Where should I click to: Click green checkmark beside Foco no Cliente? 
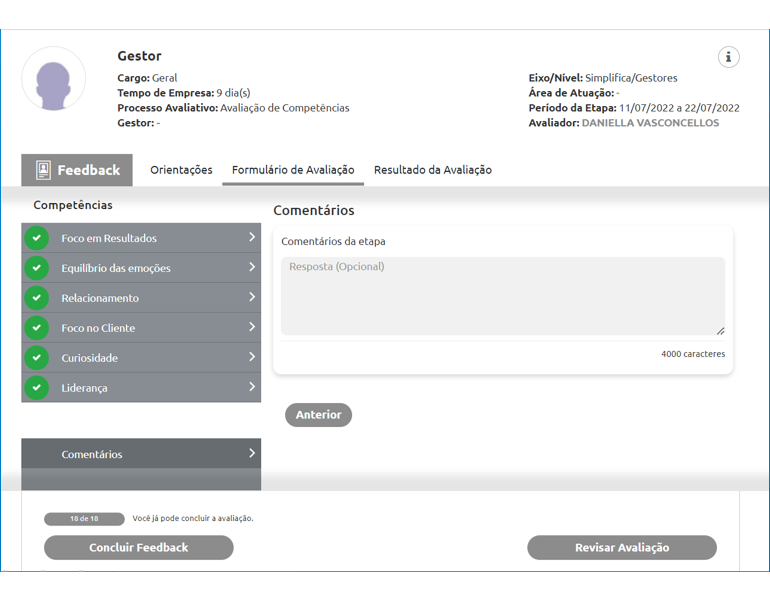[x=37, y=328]
